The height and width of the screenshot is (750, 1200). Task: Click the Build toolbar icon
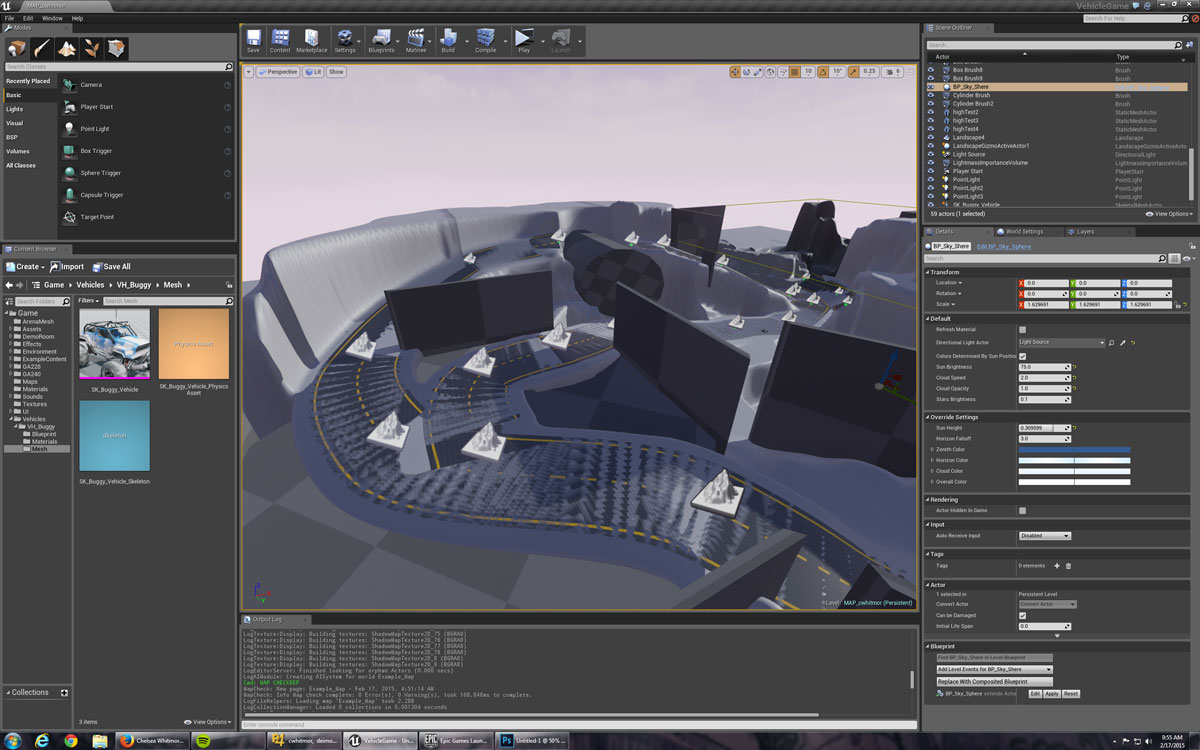[448, 40]
